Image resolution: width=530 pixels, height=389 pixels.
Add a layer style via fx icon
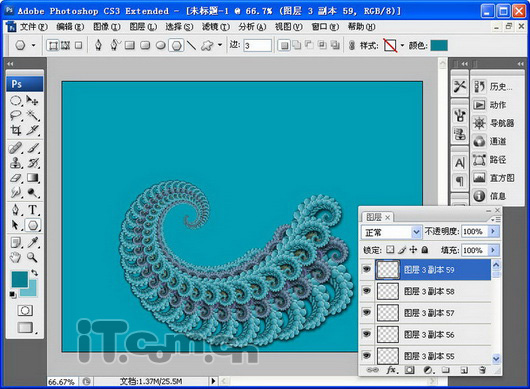(x=391, y=370)
